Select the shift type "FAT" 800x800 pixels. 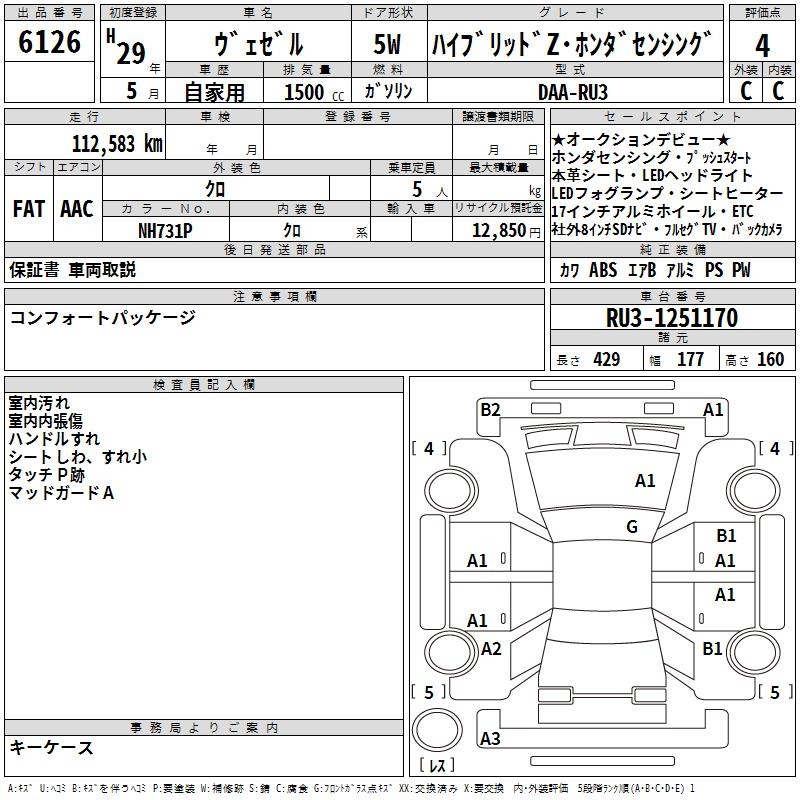(x=29, y=209)
